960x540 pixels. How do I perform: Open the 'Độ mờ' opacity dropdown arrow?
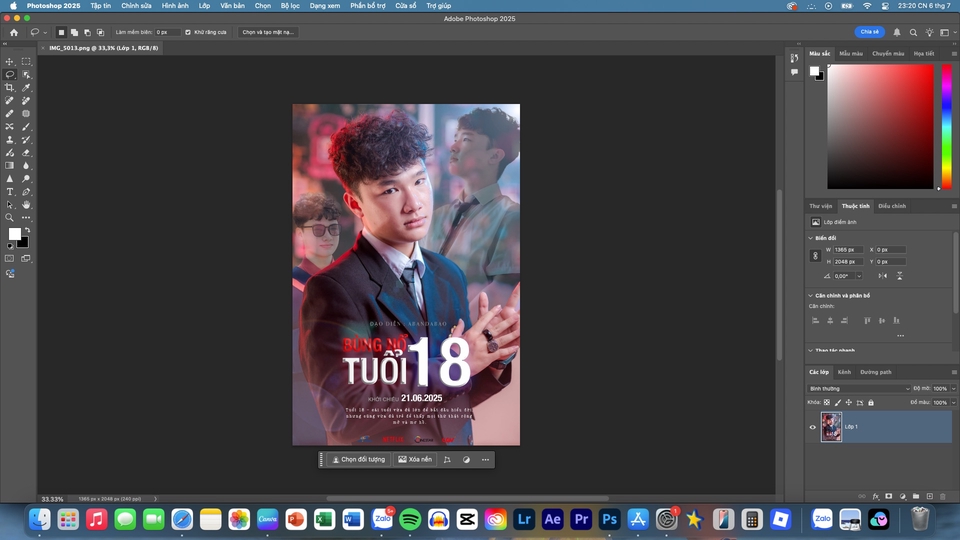pyautogui.click(x=953, y=389)
